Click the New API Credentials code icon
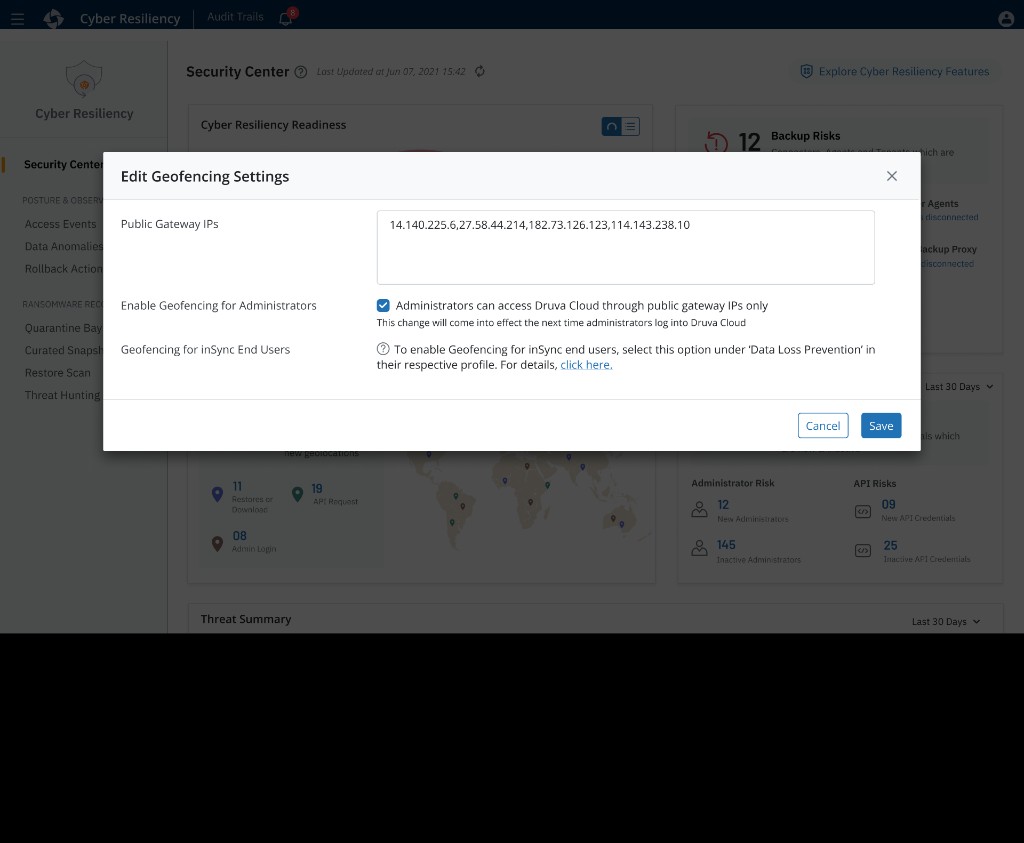The width and height of the screenshot is (1024, 843). (863, 511)
